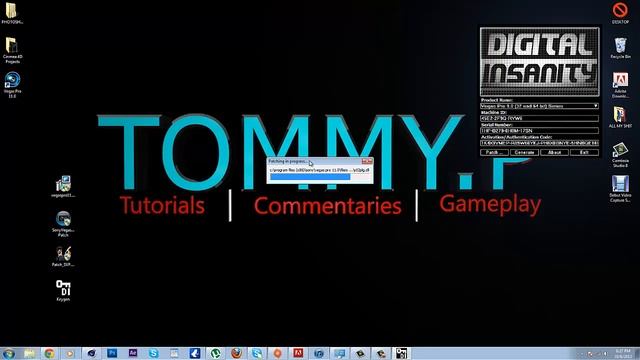Viewport: 640px width, 360px height.
Task: Open Photoshop from the taskbar
Action: coord(112,353)
